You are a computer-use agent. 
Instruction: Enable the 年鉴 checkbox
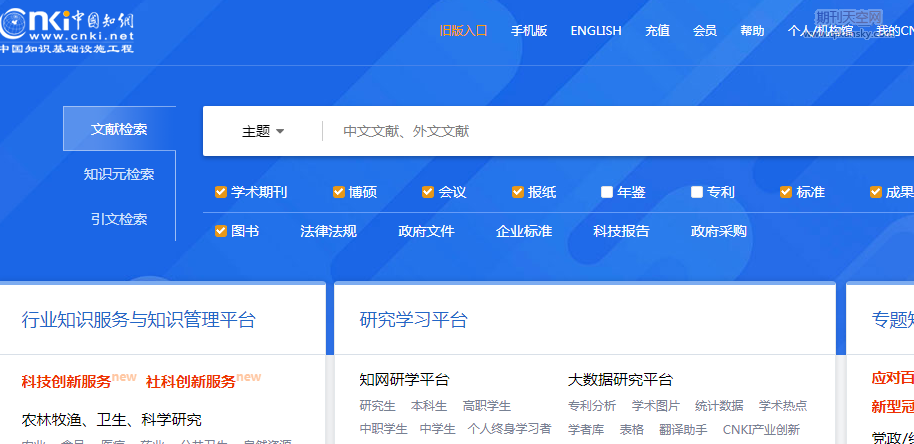pyautogui.click(x=607, y=192)
